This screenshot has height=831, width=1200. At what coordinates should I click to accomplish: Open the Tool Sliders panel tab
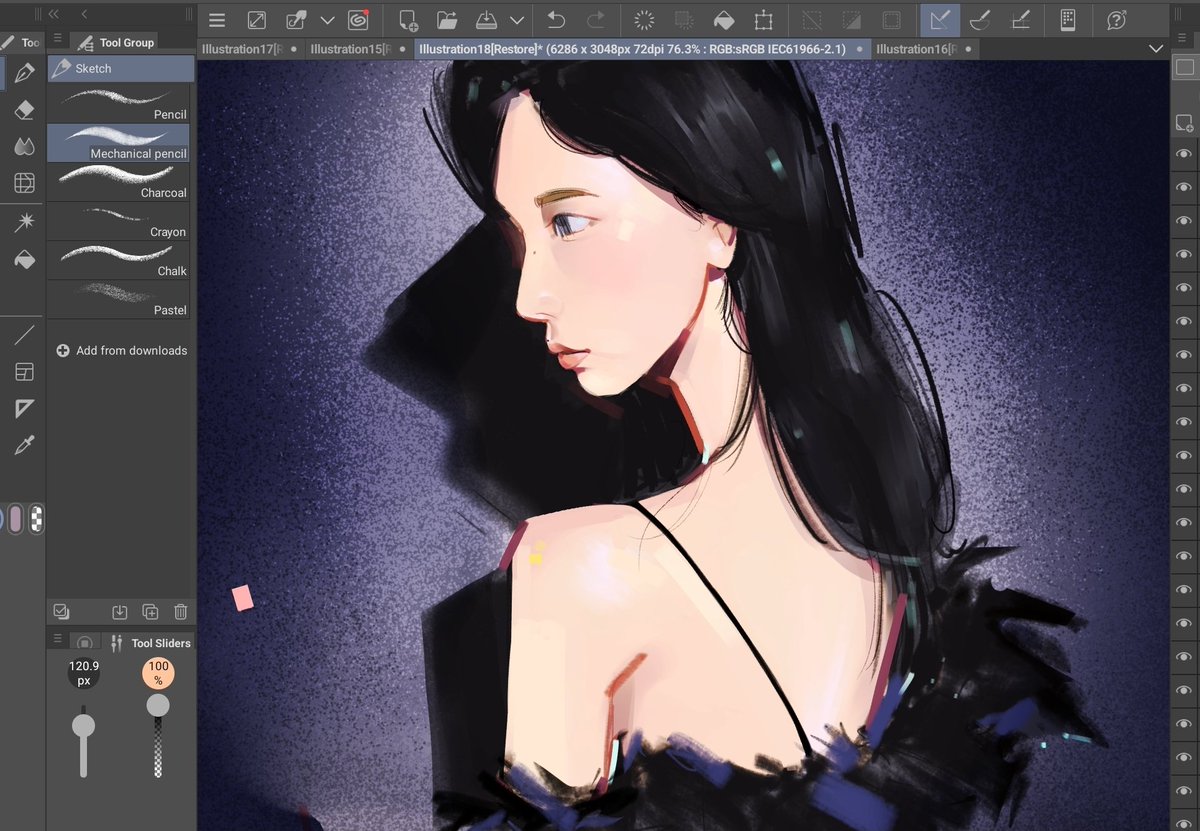coord(150,643)
